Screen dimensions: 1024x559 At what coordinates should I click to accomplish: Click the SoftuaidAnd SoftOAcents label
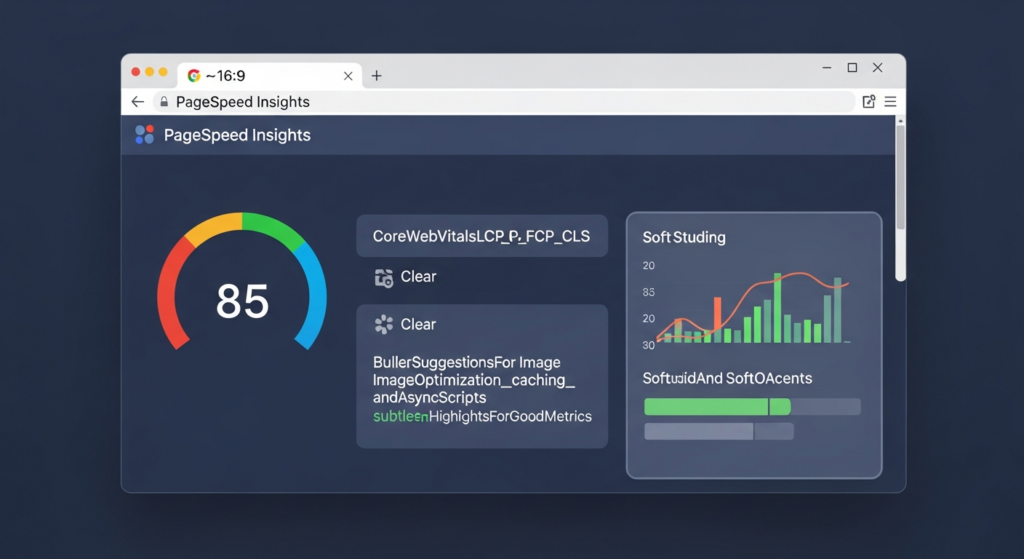[727, 379]
